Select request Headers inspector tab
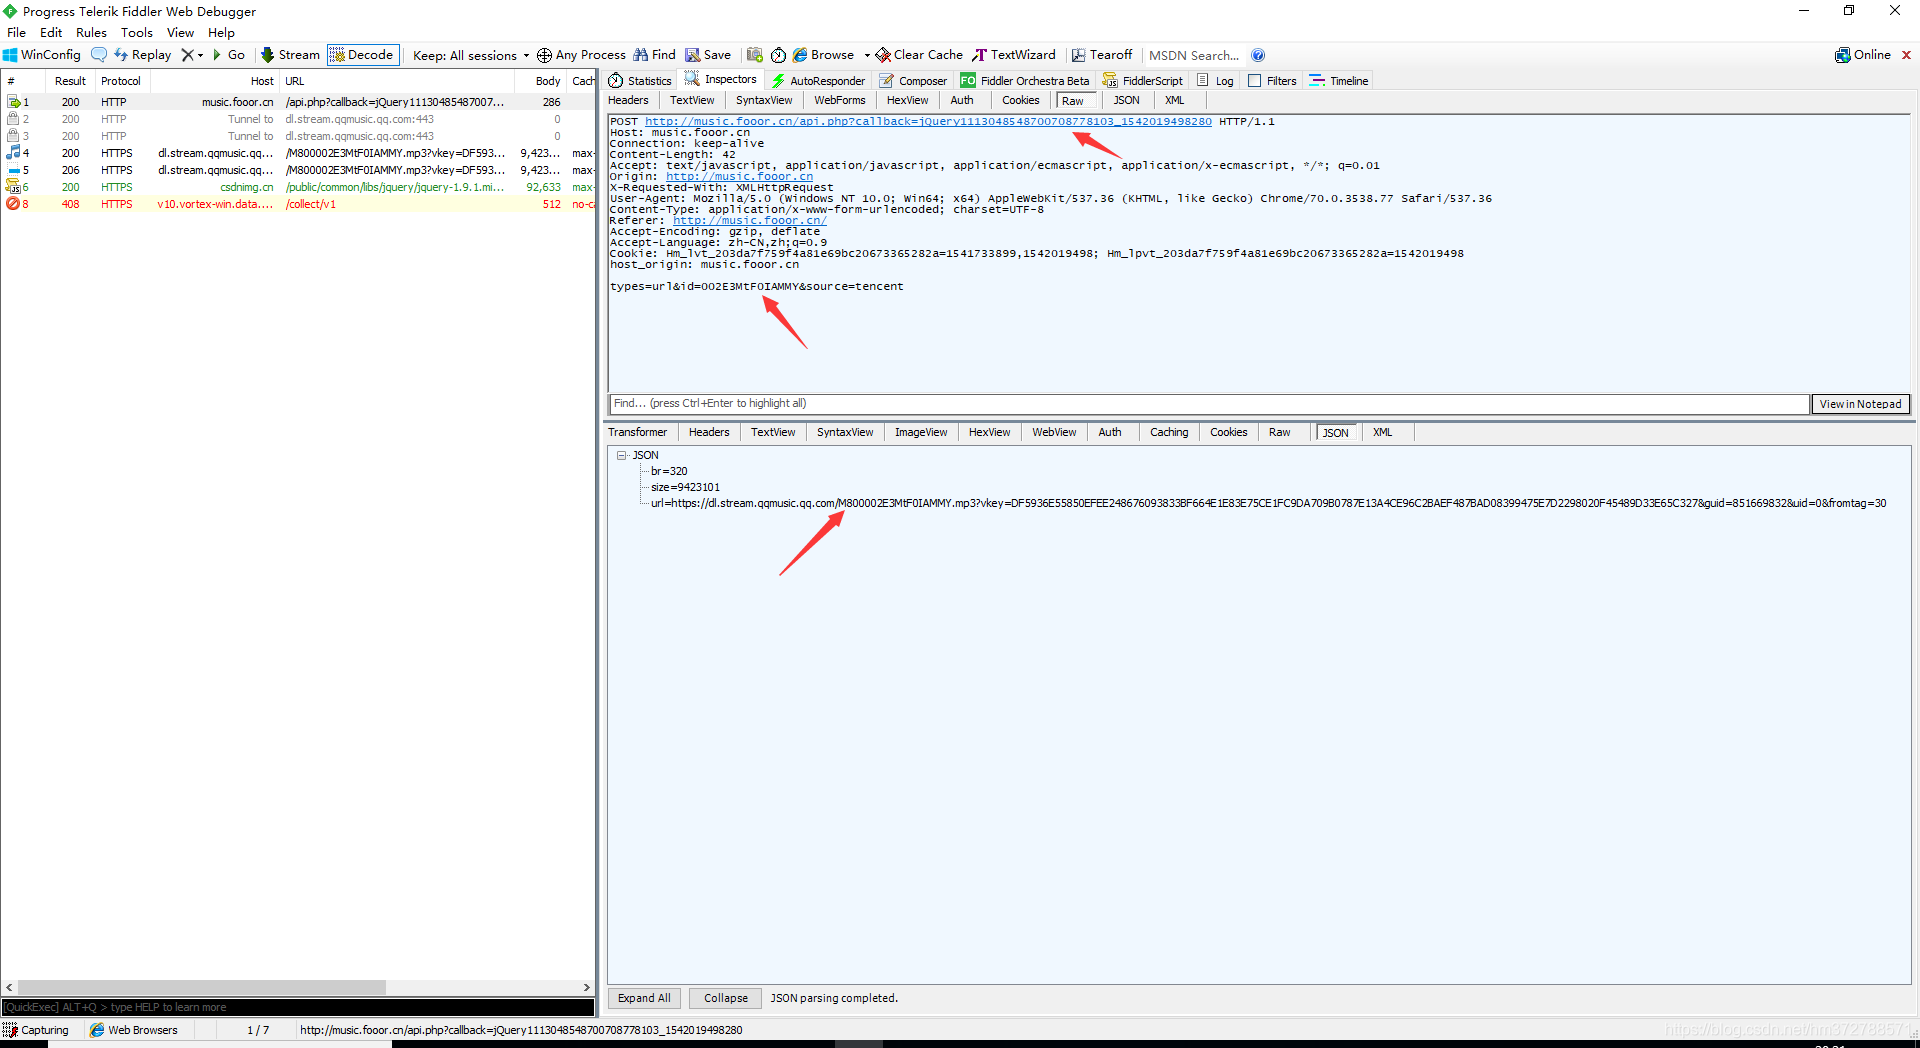Viewport: 1920px width, 1048px height. pyautogui.click(x=628, y=100)
